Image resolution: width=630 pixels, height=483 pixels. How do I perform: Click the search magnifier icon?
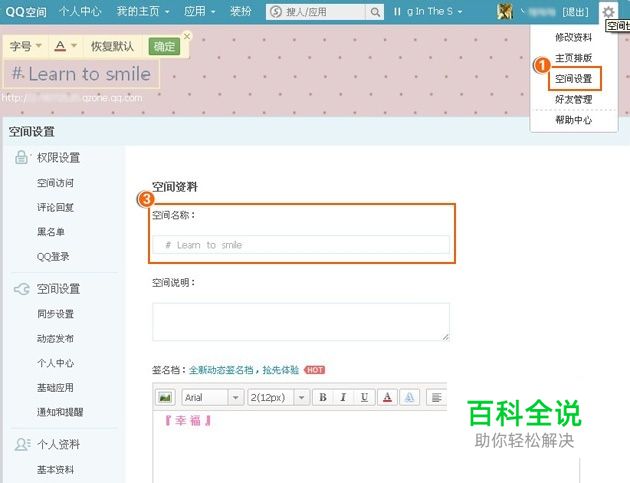click(375, 12)
